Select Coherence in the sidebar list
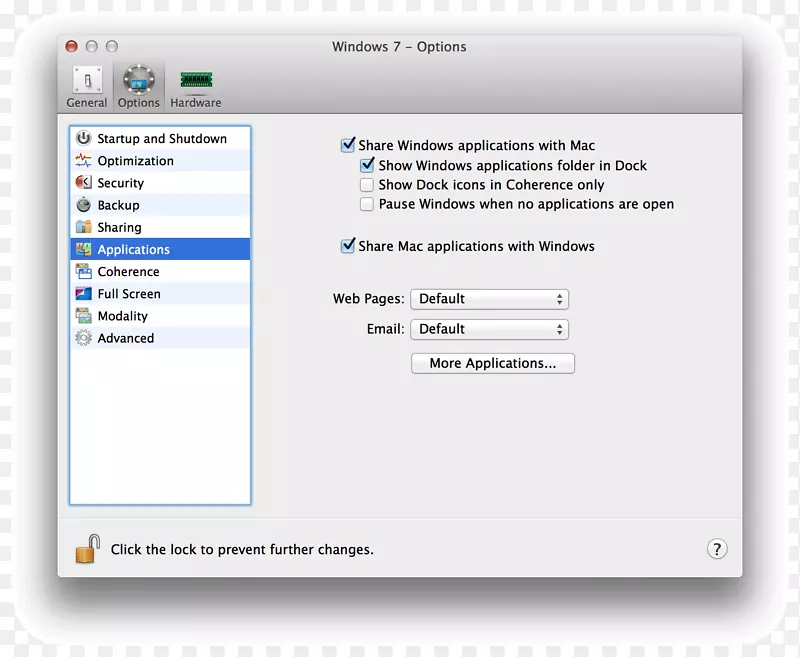 128,272
